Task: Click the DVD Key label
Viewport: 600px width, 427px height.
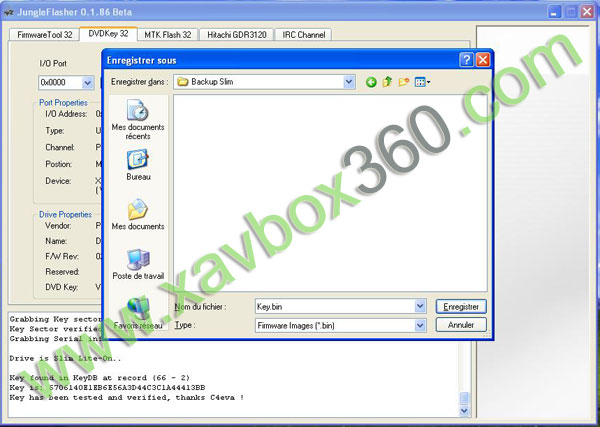Action: pos(61,287)
